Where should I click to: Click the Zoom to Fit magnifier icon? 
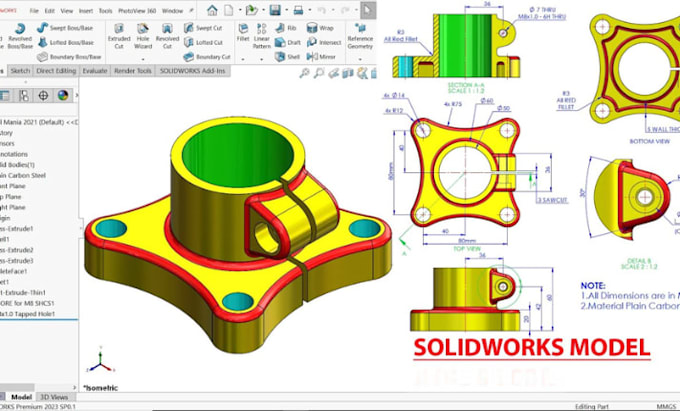(304, 73)
